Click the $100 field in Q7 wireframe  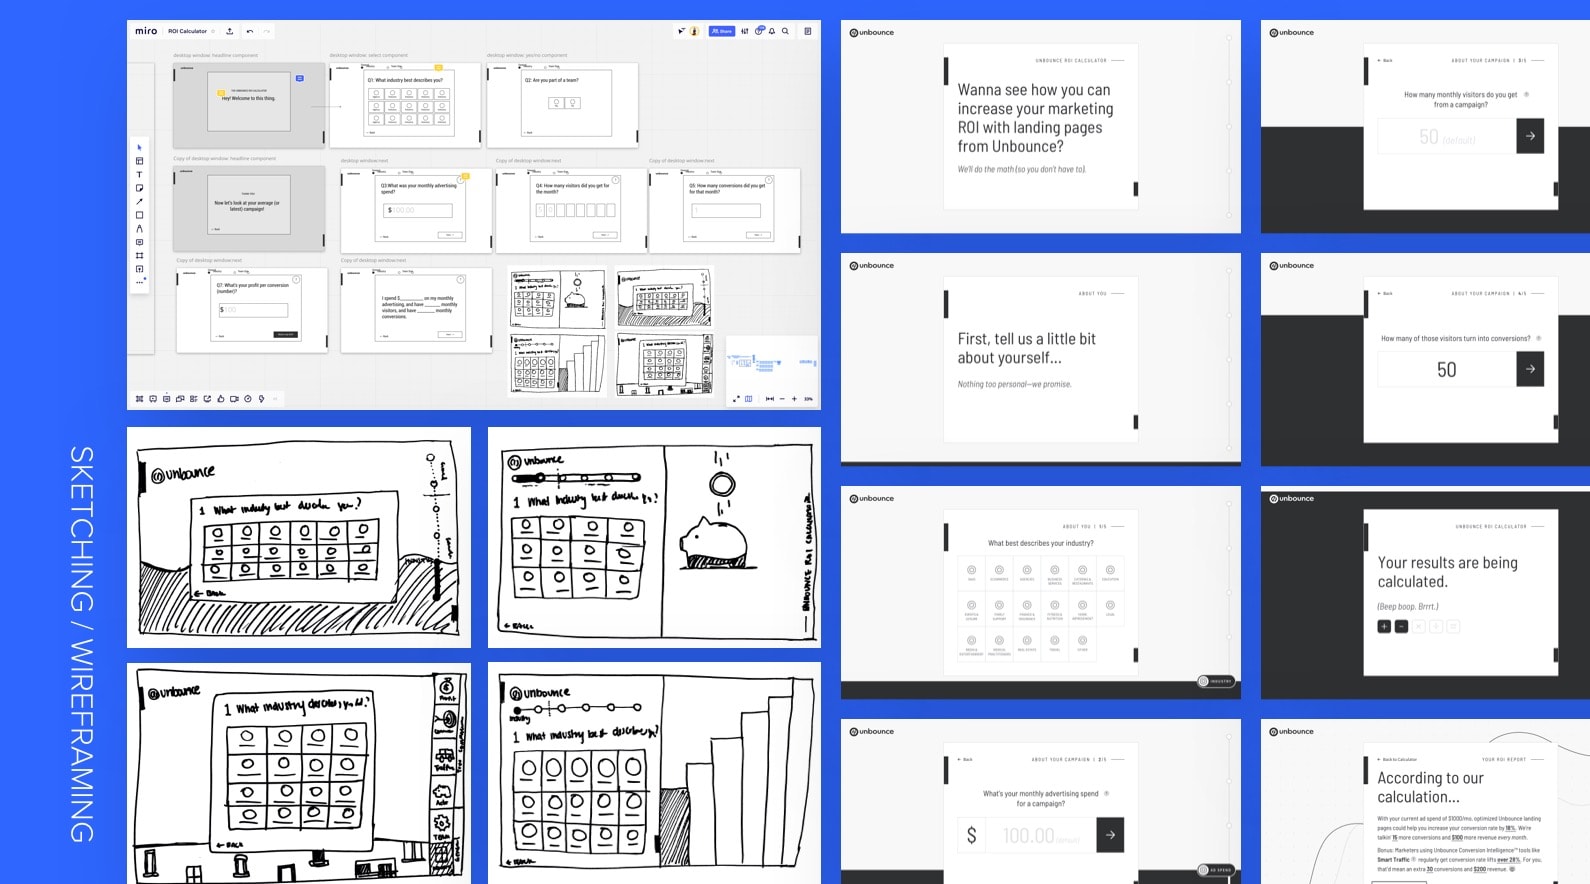253,310
